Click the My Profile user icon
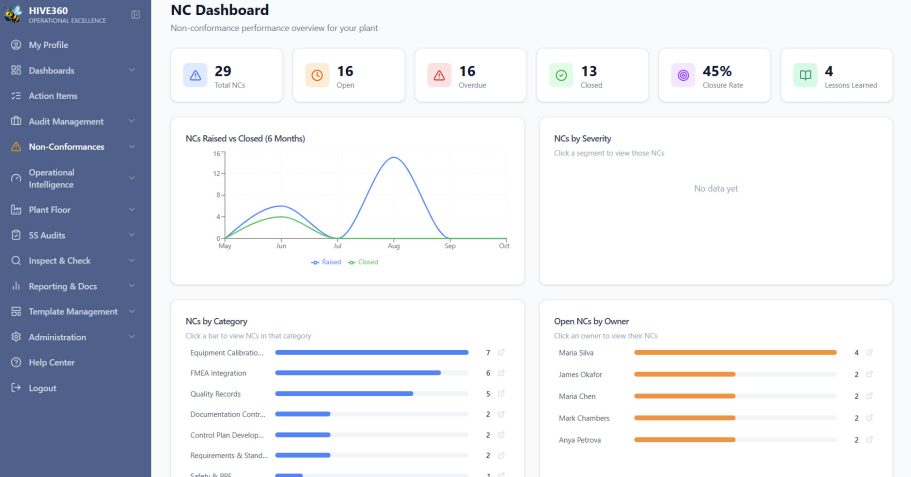Screen dimensions: 911x477 (16, 45)
